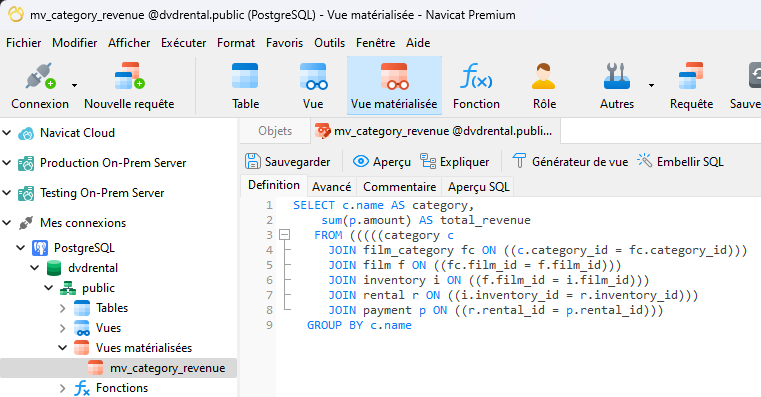The height and width of the screenshot is (397, 761).
Task: Click the Connexion plug icon
Action: [40, 76]
